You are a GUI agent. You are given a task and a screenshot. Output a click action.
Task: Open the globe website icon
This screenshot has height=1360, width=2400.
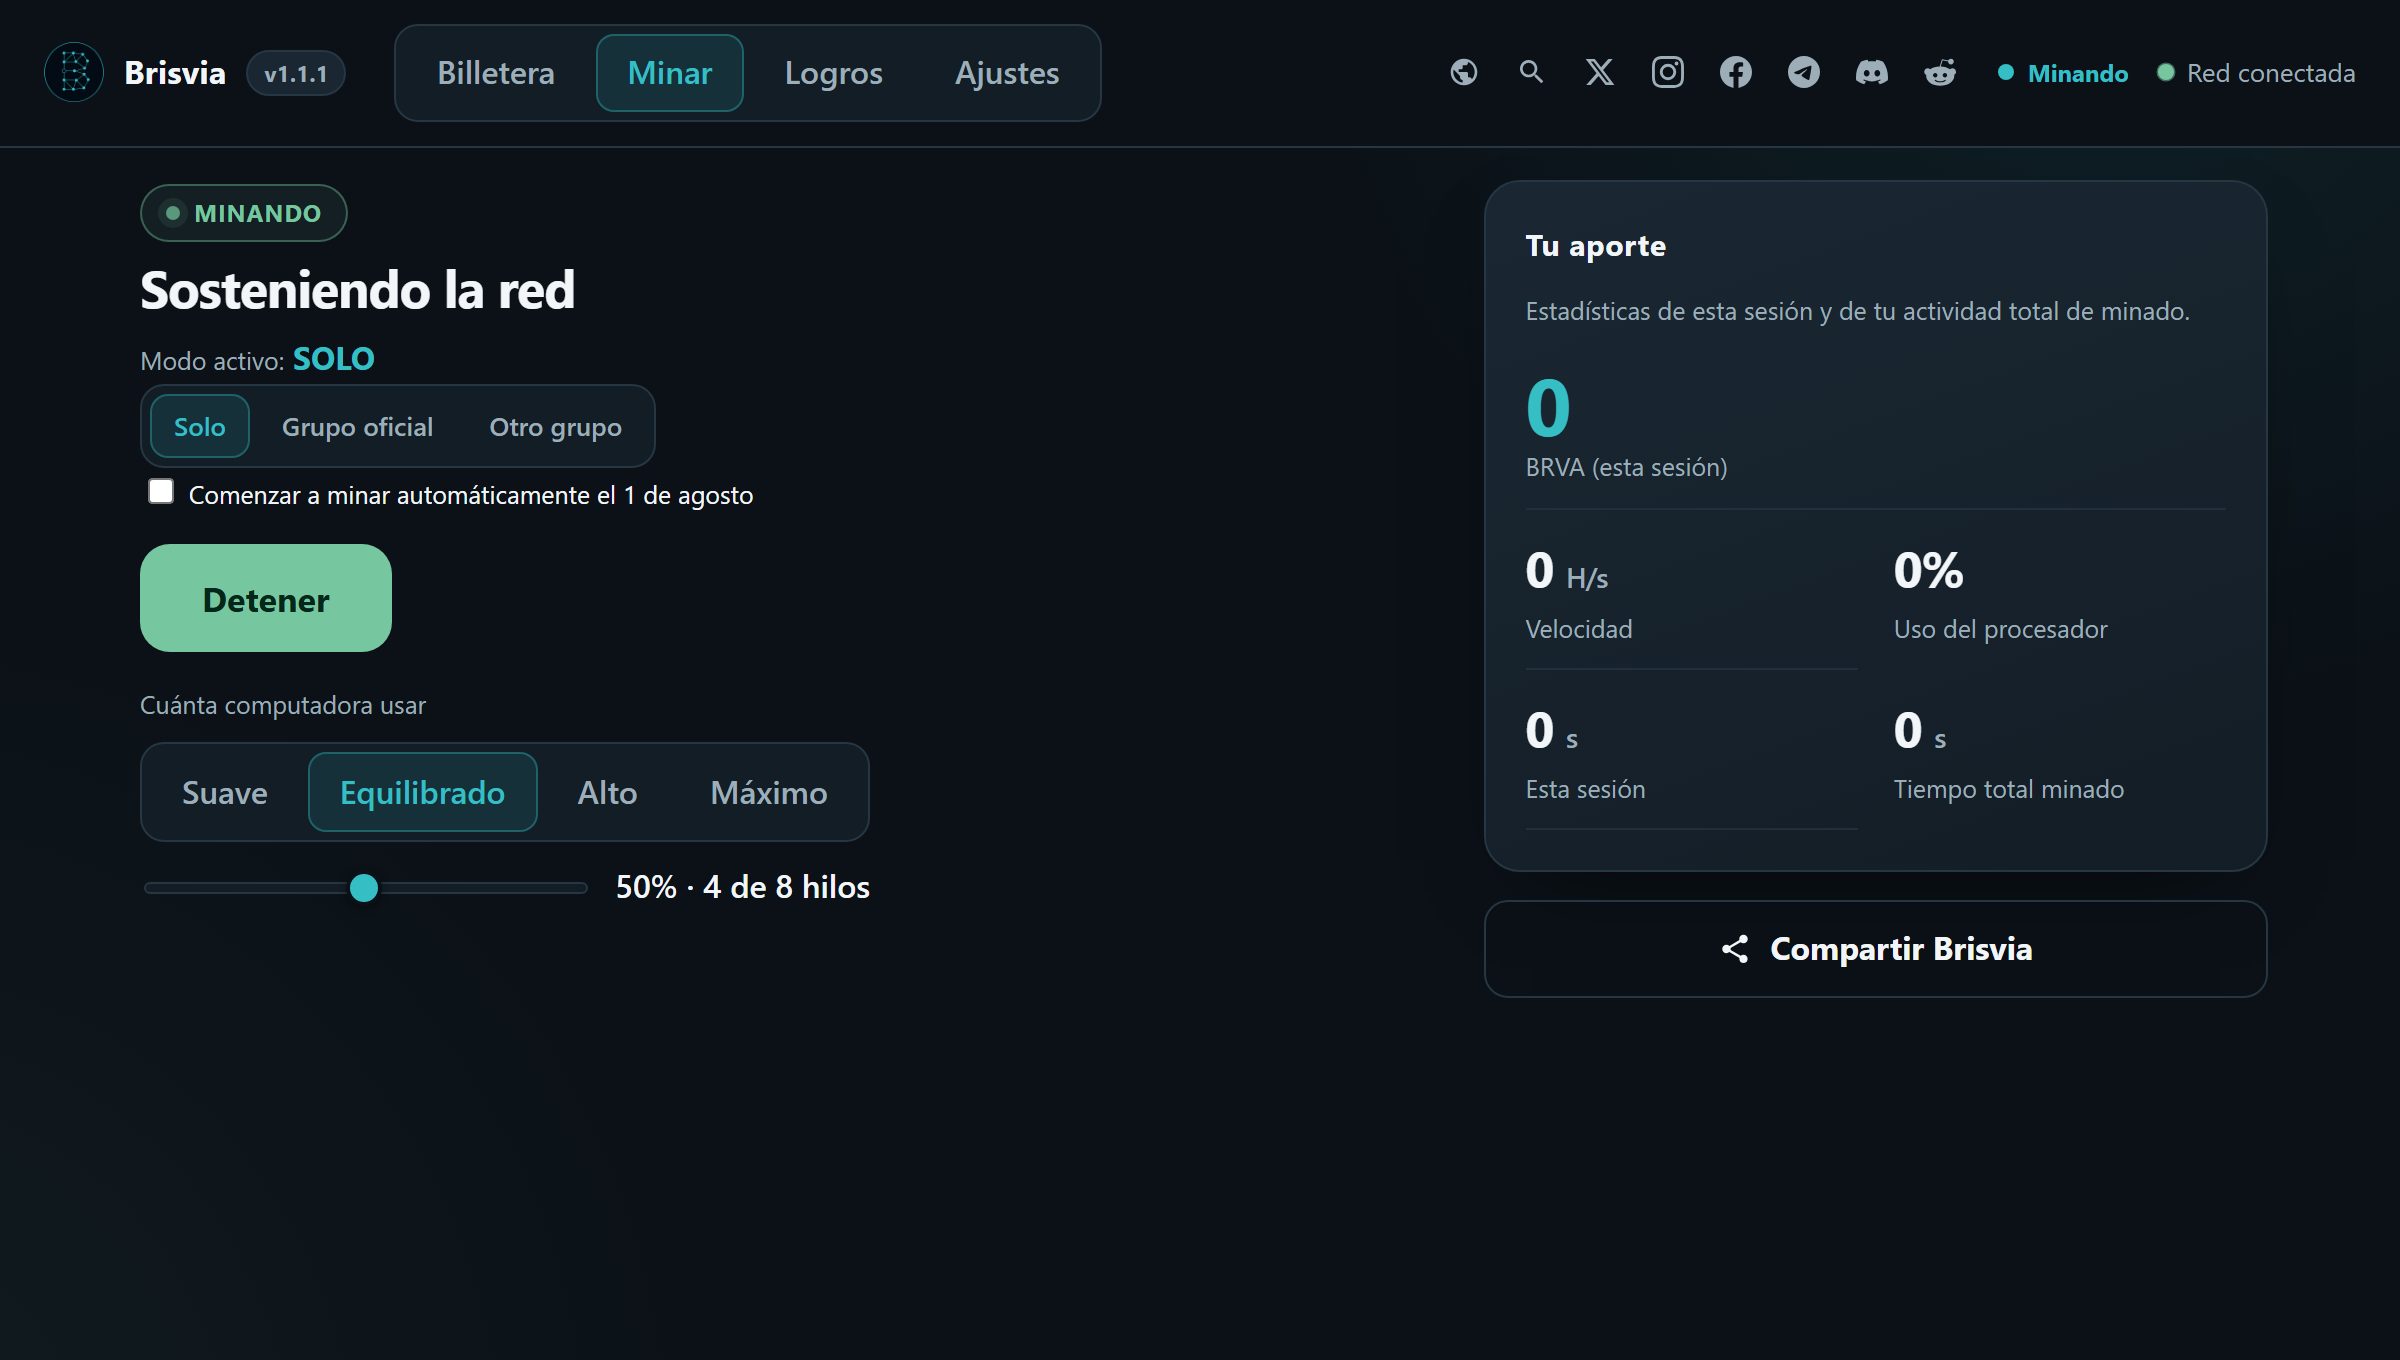tap(1464, 72)
